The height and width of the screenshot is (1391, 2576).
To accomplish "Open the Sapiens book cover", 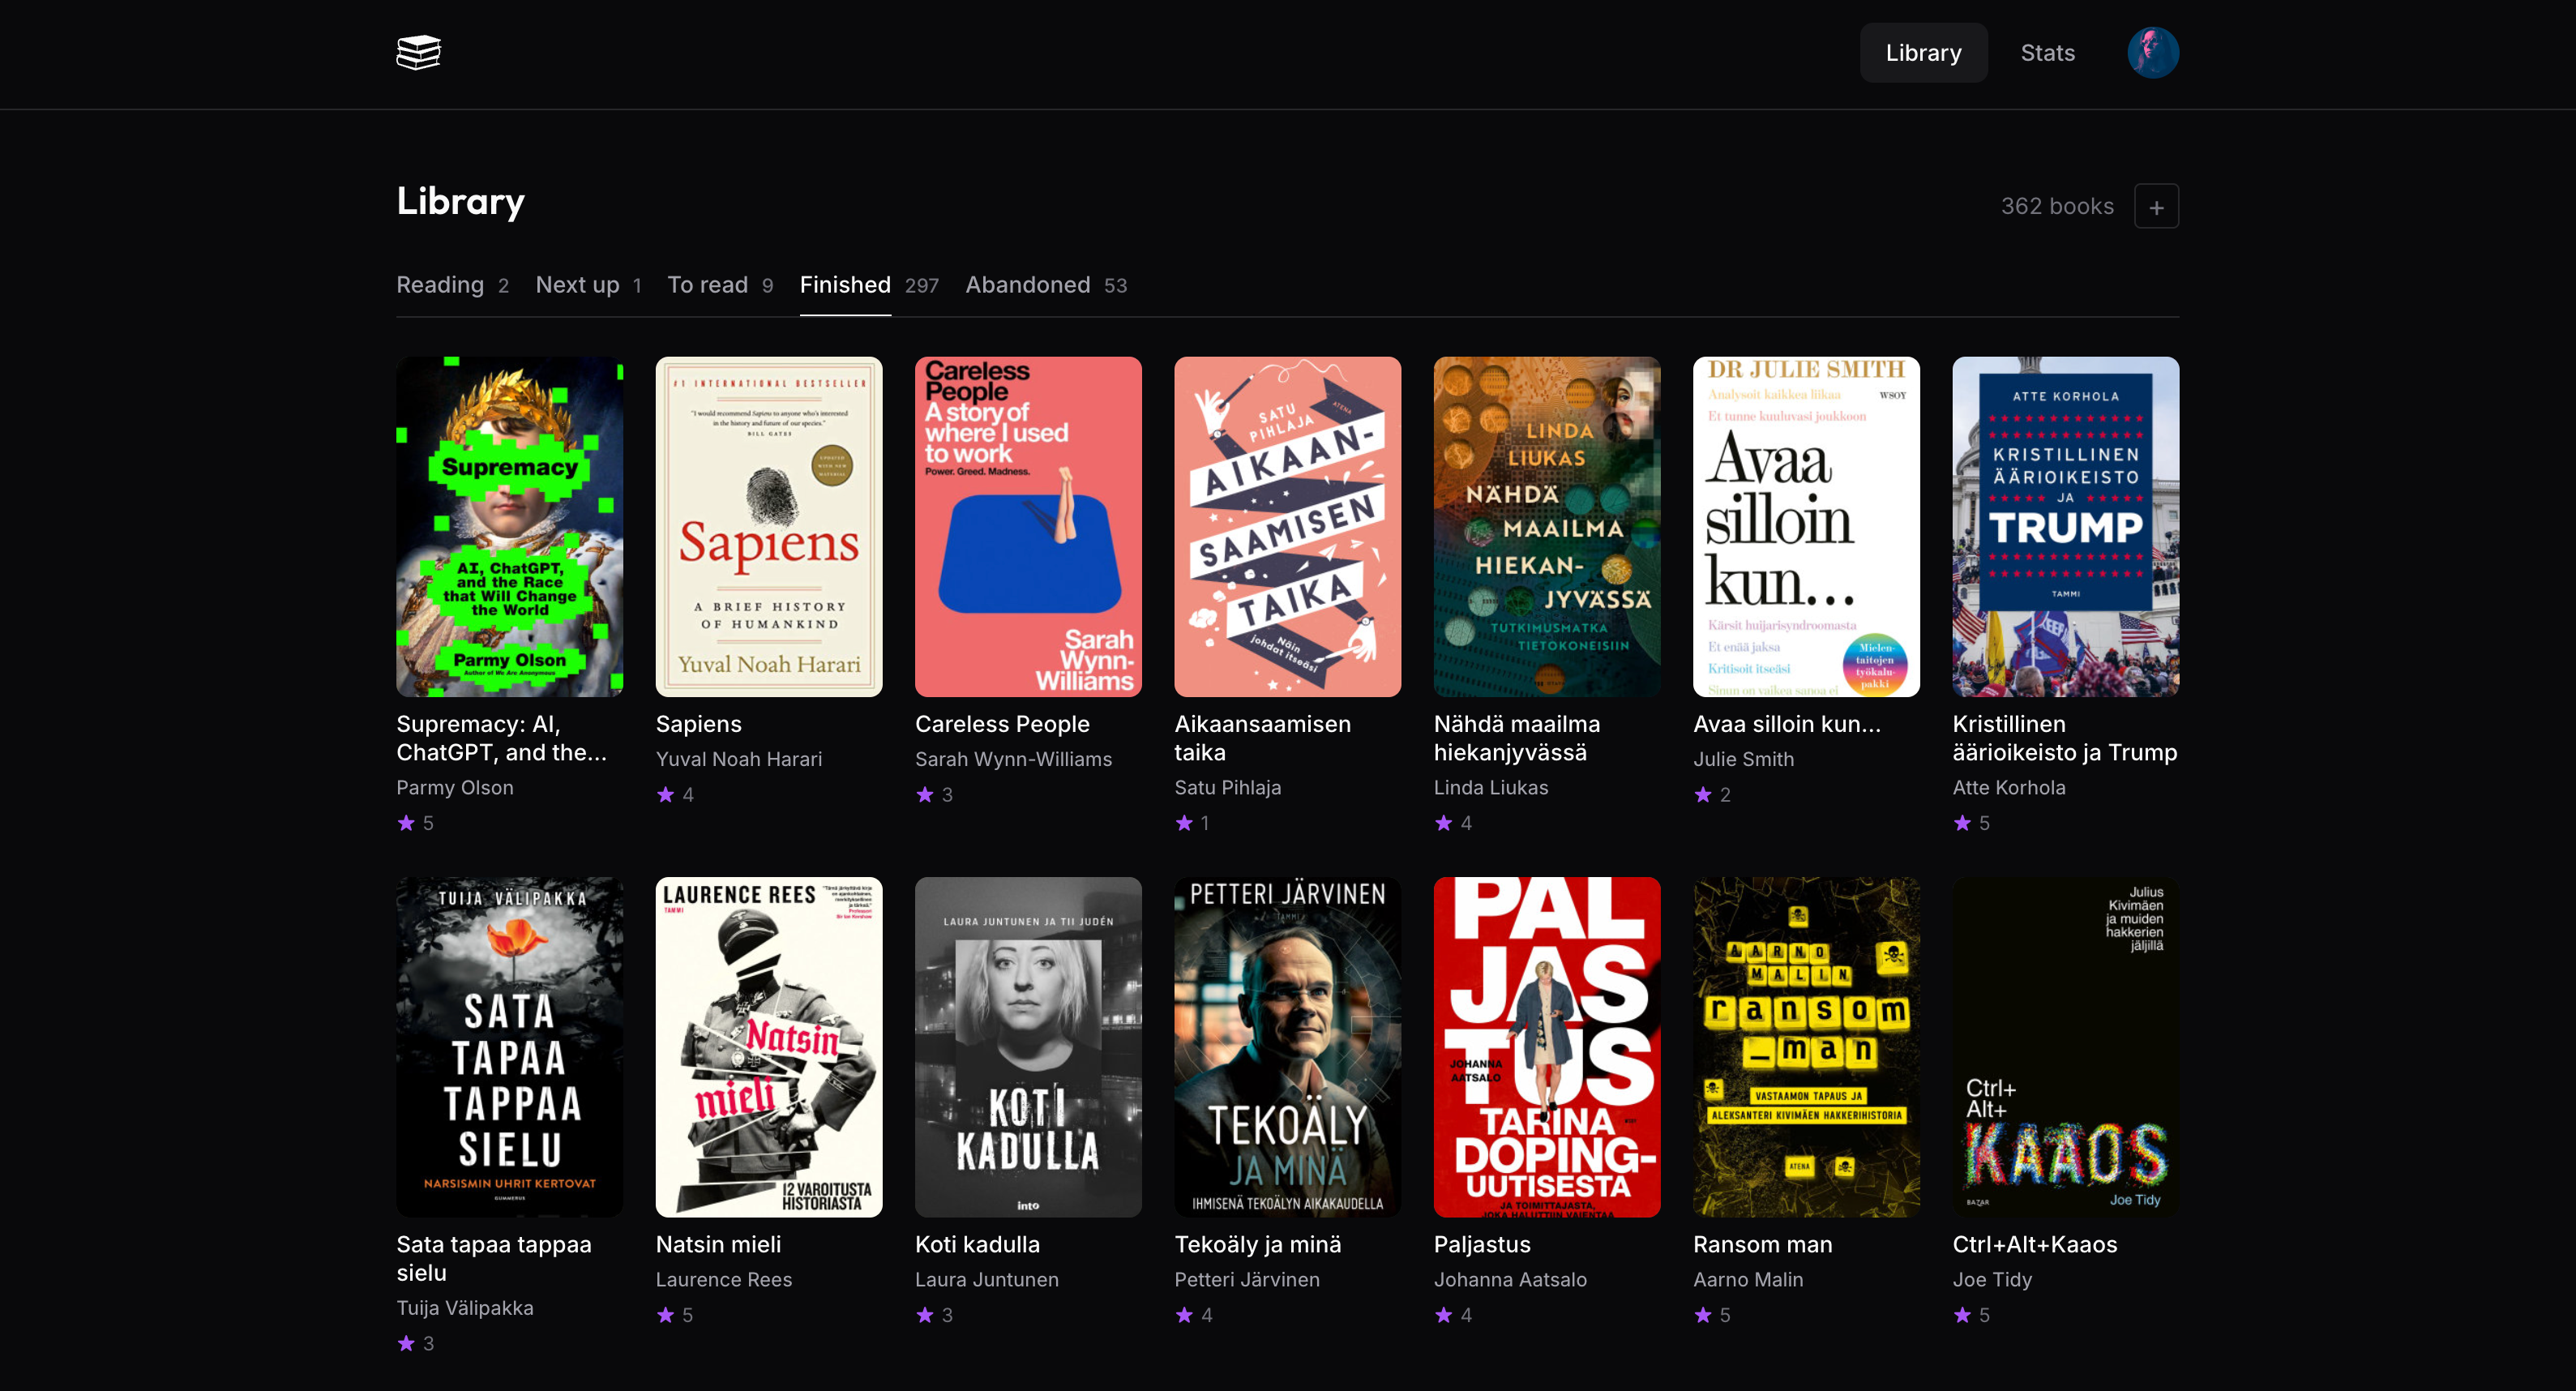I will [x=769, y=527].
